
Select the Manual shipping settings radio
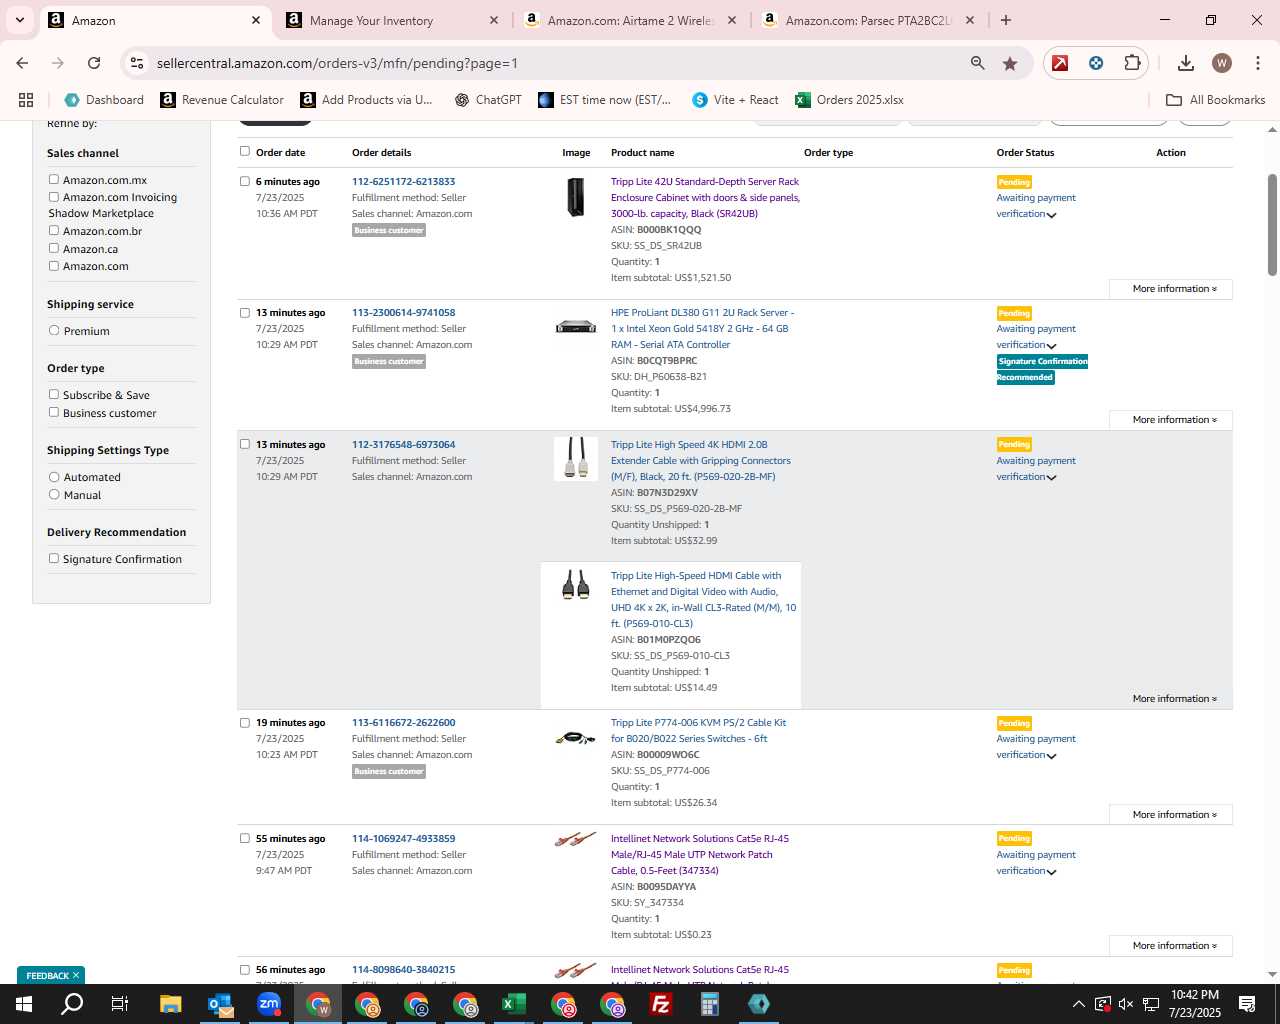pos(54,495)
